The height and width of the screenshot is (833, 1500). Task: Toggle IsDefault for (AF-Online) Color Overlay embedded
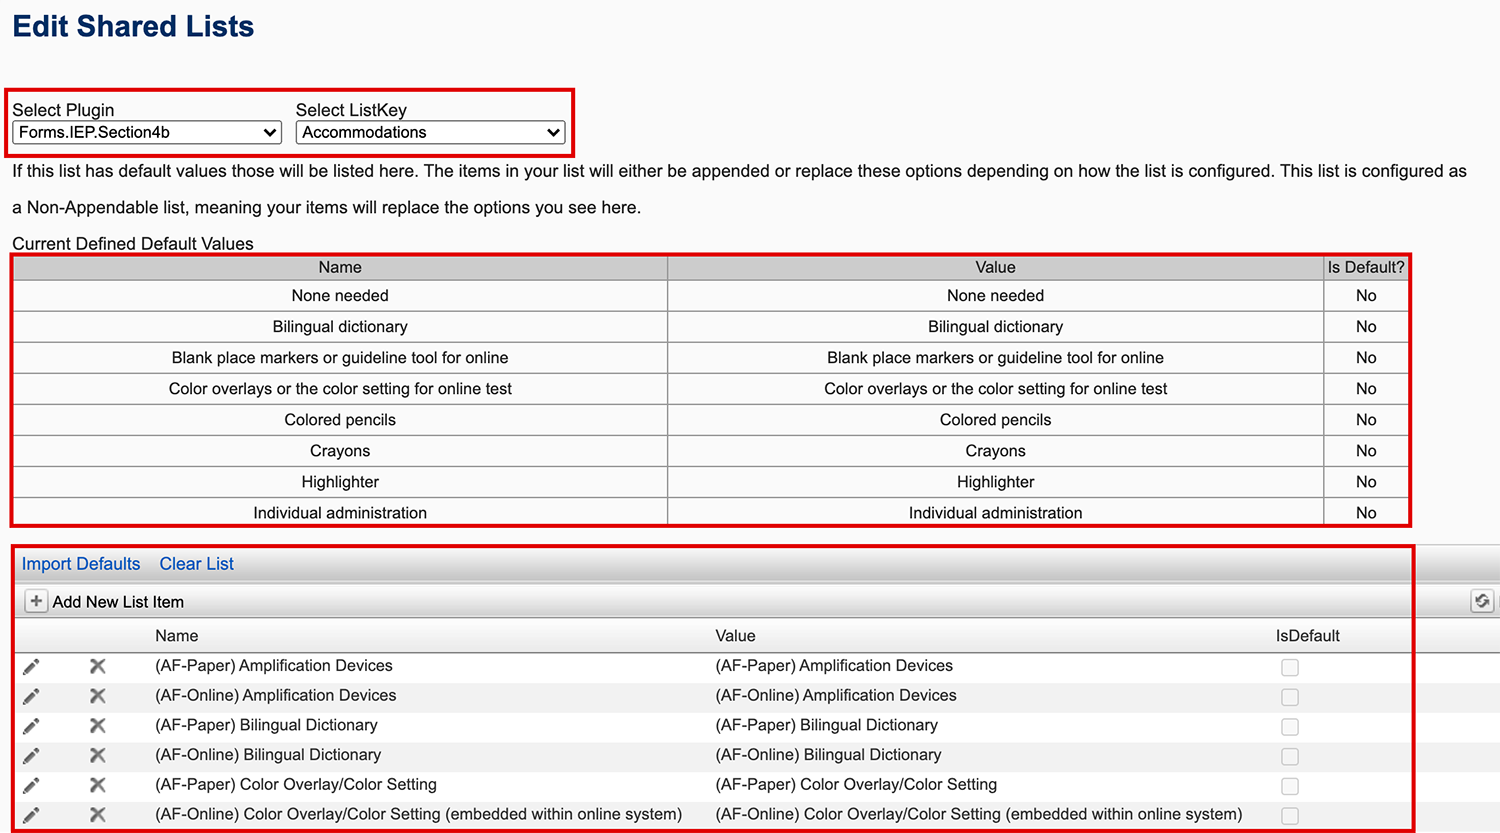1290,816
